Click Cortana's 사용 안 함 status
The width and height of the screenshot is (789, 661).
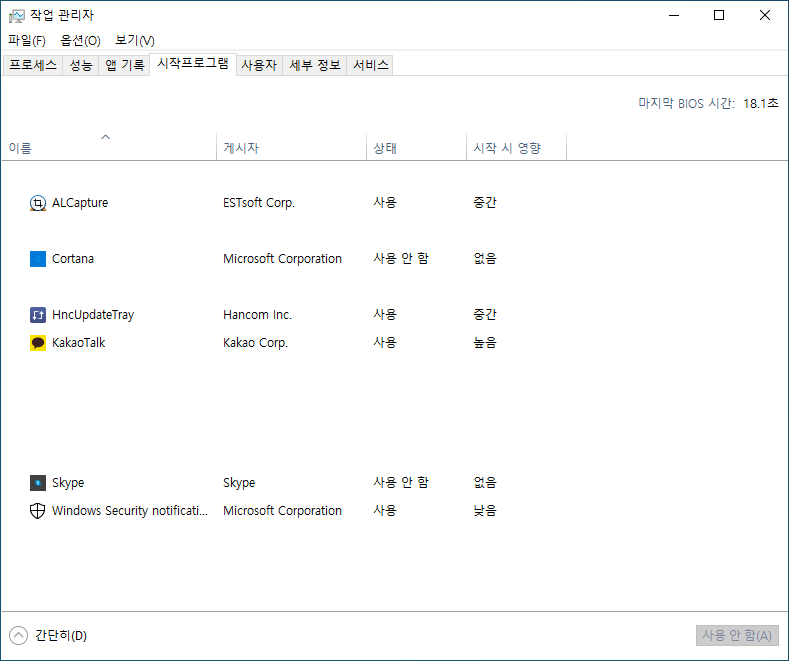[x=401, y=259]
